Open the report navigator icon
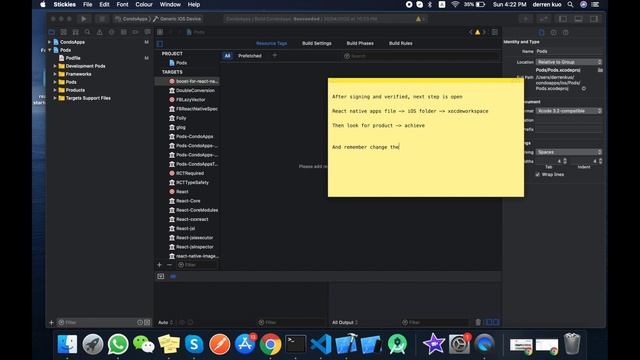Viewport: 640px width, 360px height. tap(147, 32)
